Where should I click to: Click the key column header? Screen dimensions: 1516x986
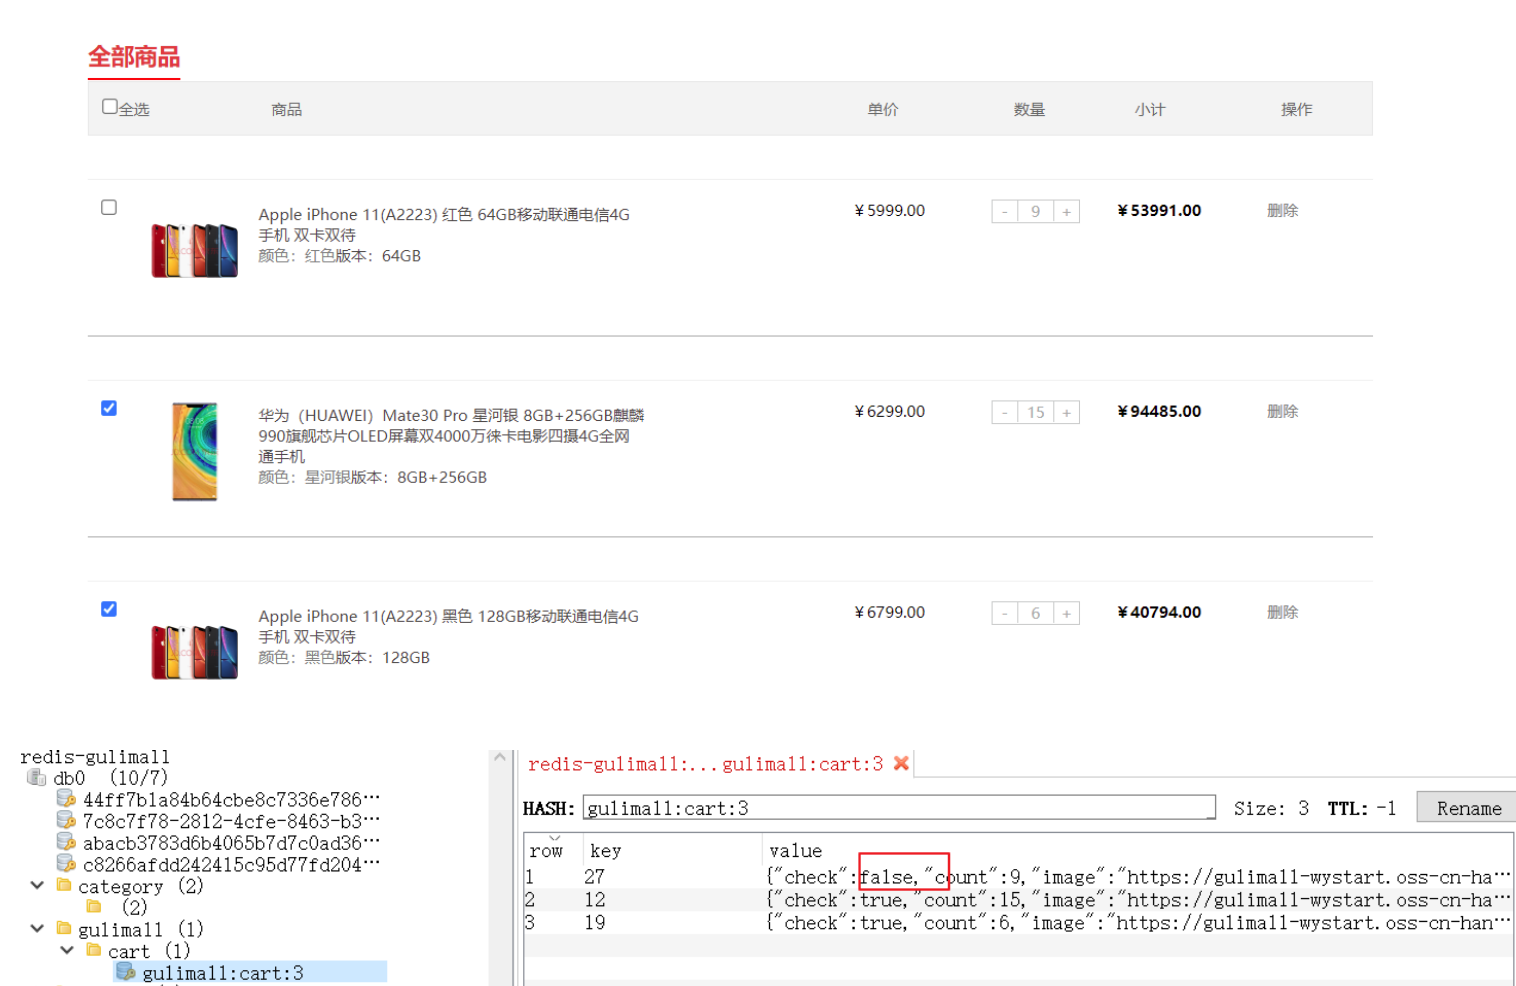point(606,850)
